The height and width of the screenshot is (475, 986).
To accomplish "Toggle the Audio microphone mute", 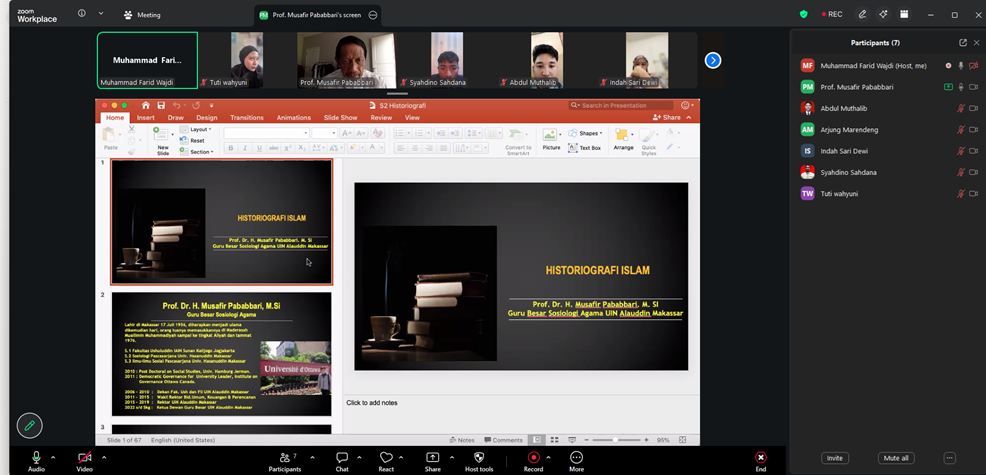I will coord(36,457).
